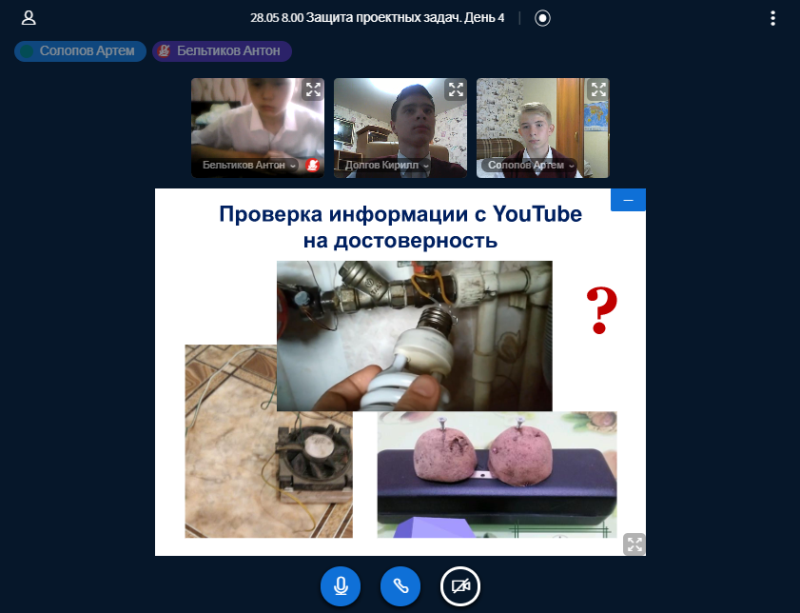Click the potato photo on the slide

[496, 470]
